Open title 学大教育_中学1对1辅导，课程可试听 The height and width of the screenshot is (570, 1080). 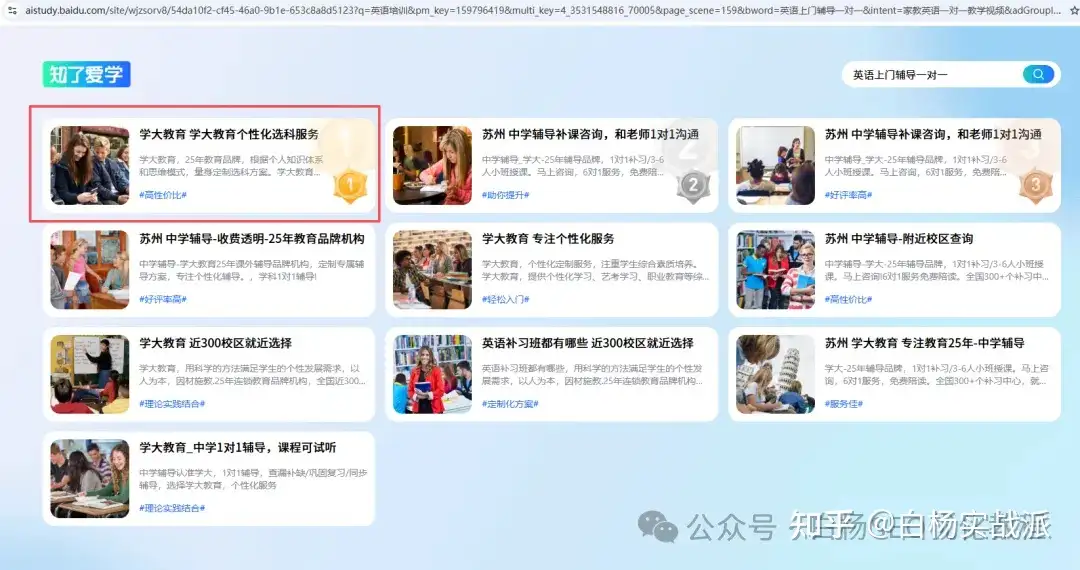(238, 447)
